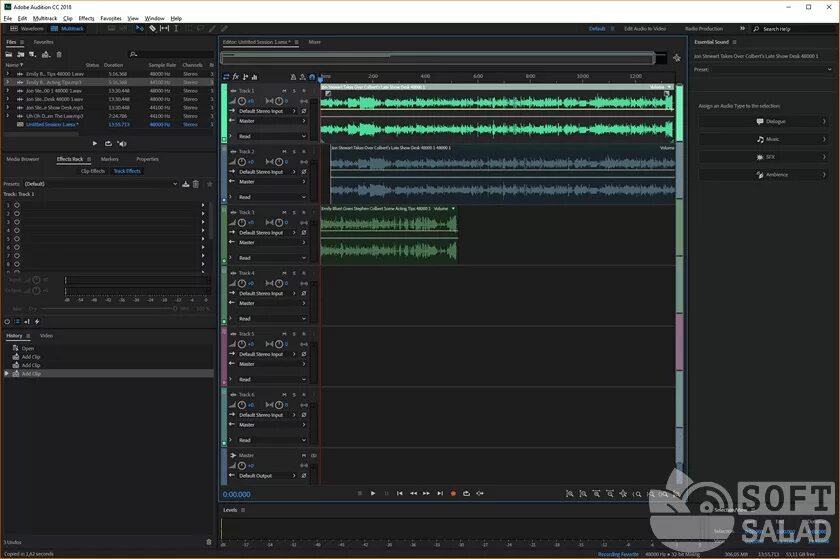Open the Effects menu
The image size is (840, 559).
[86, 18]
